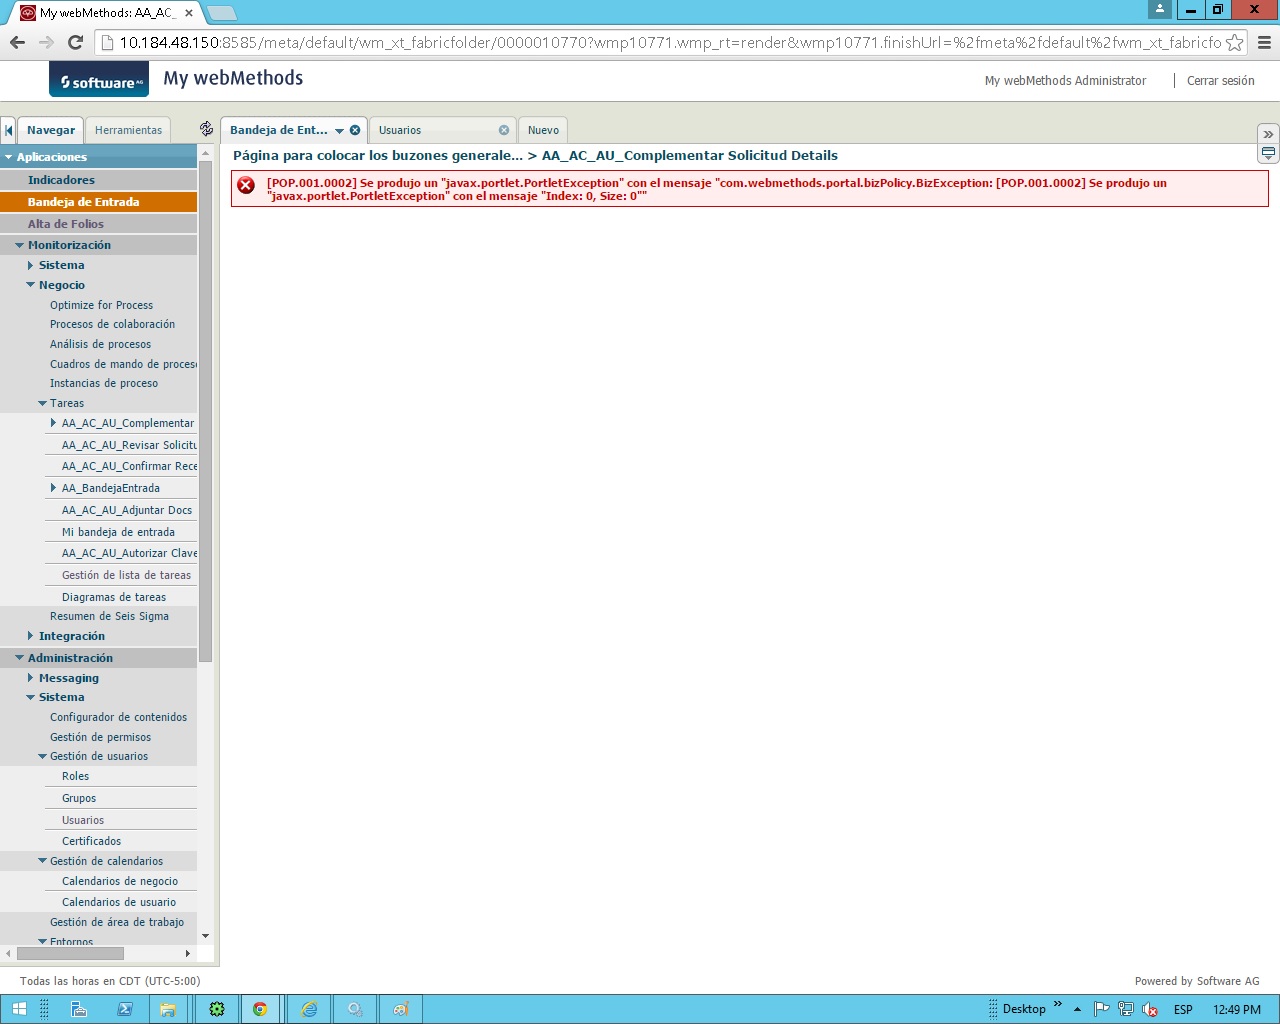Screen dimensions: 1280x1024
Task: Click the muted volume tray icon
Action: tap(1151, 1009)
